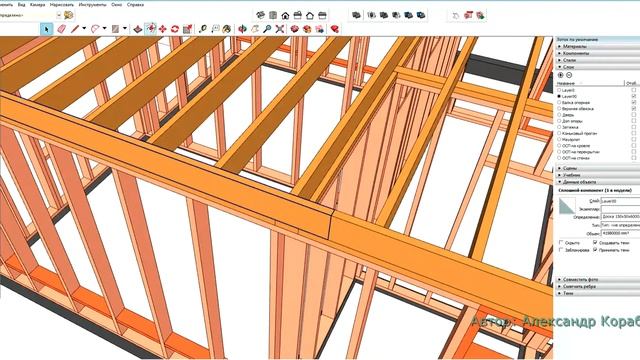Viewport: 640px width, 360px height.
Task: Select the Text label tool
Action: [x=215, y=29]
